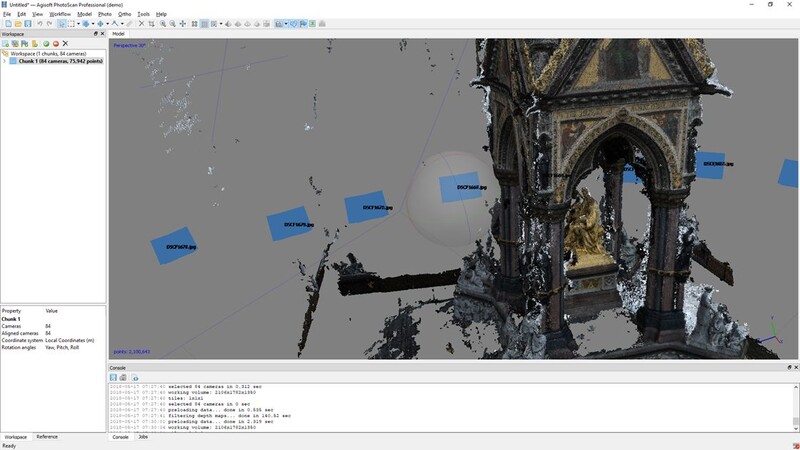Click the last greyed toolbar icon
This screenshot has width=800, height=450.
[x=321, y=23]
